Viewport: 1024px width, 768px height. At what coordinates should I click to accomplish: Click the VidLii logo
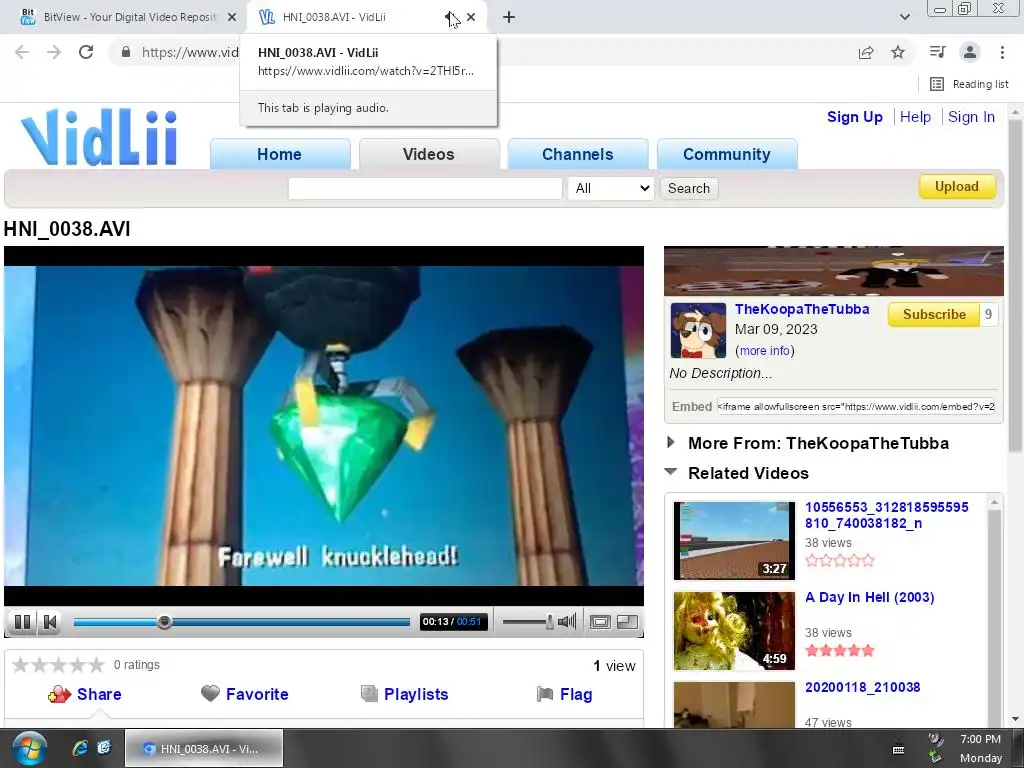click(x=99, y=137)
